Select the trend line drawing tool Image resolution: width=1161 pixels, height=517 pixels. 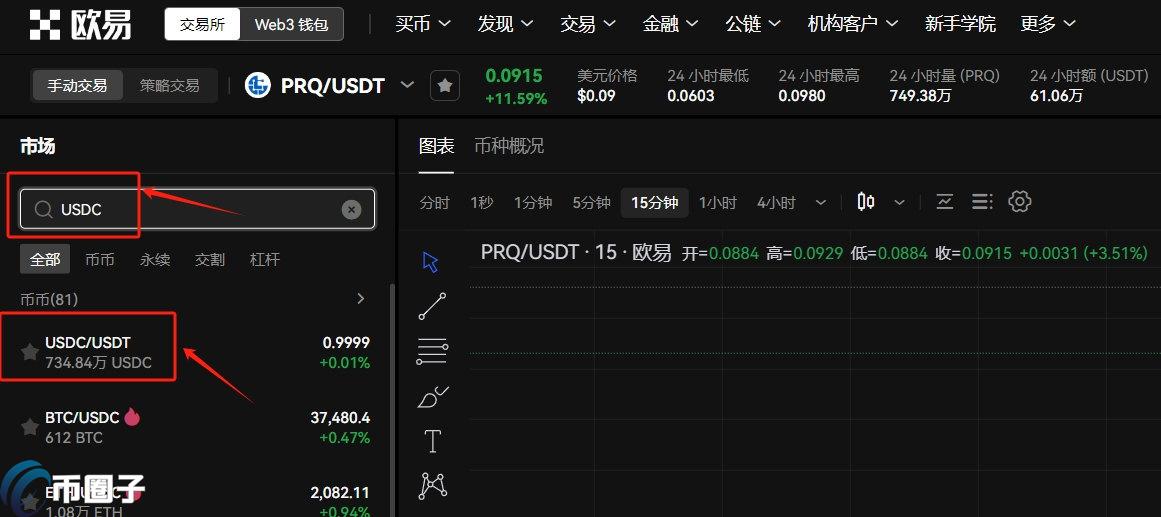tap(432, 306)
